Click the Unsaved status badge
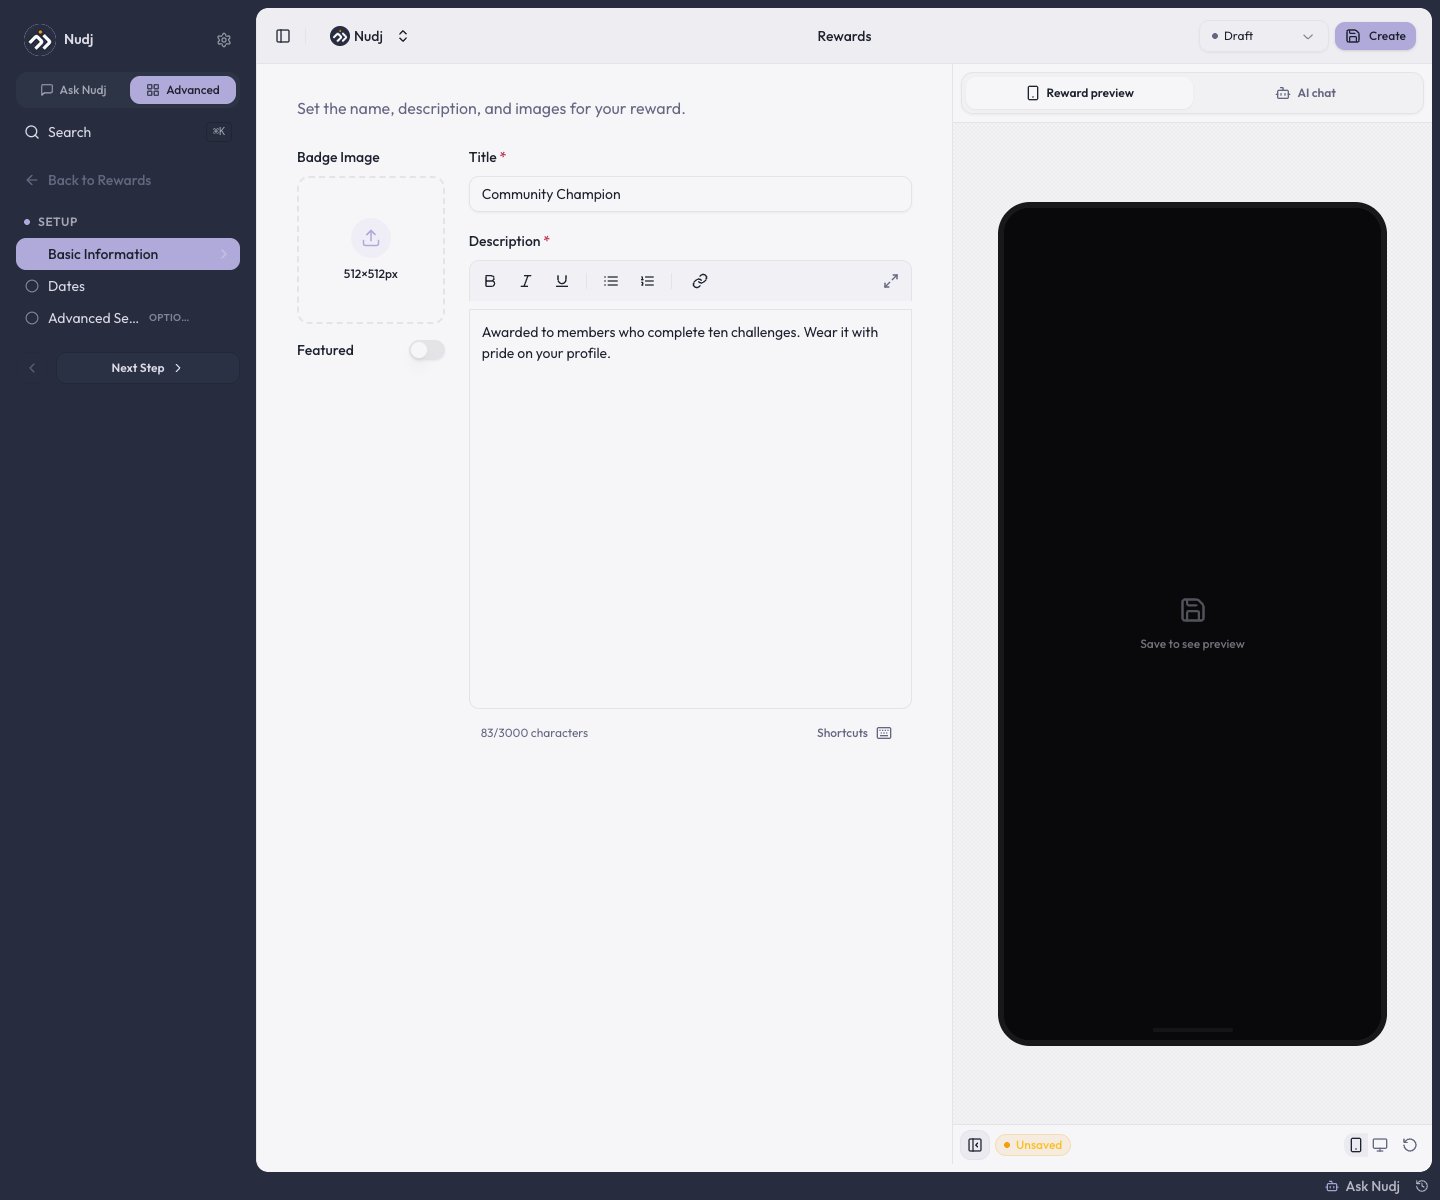The width and height of the screenshot is (1440, 1200). coord(1032,1145)
